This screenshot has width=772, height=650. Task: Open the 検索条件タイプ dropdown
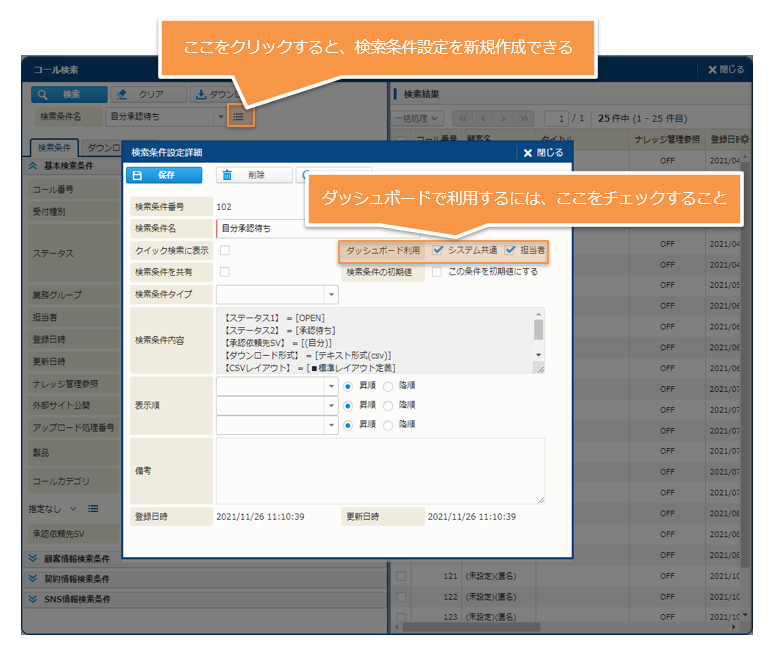[331, 295]
